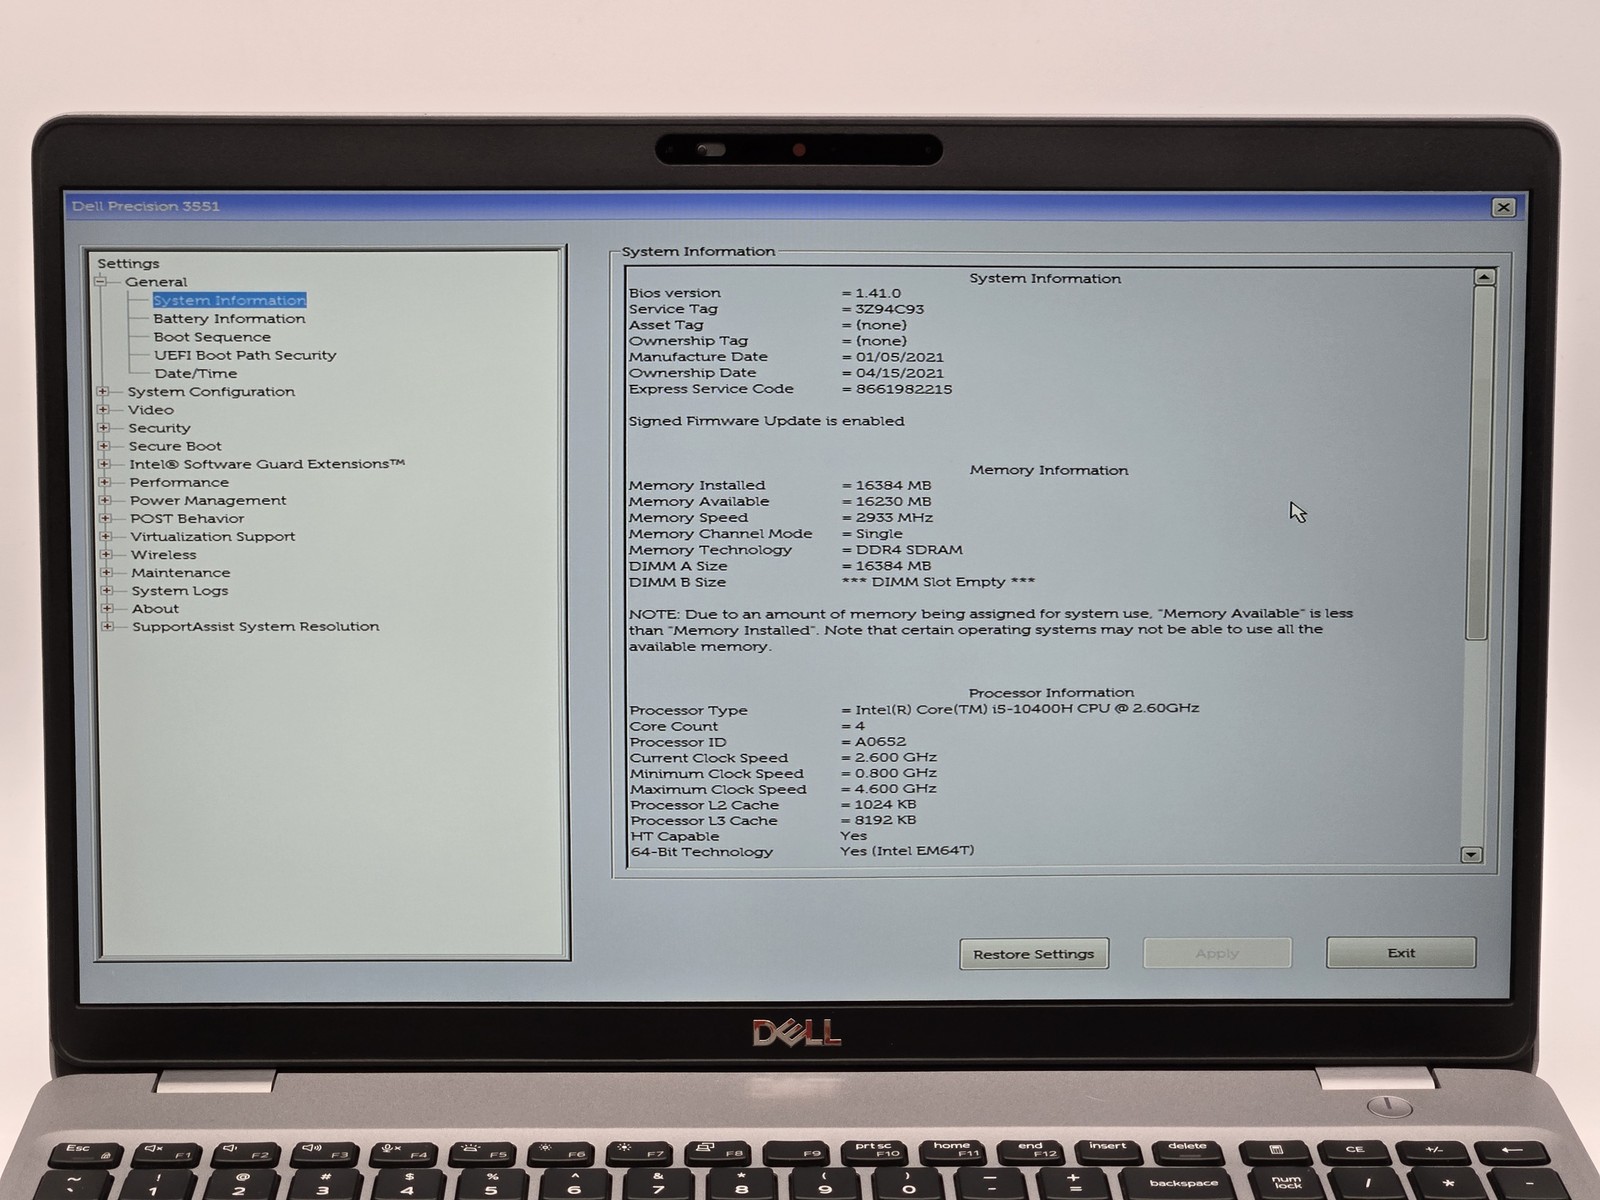Image resolution: width=1600 pixels, height=1200 pixels.
Task: Expand Intel Software Guard Extensions node
Action: 104,463
